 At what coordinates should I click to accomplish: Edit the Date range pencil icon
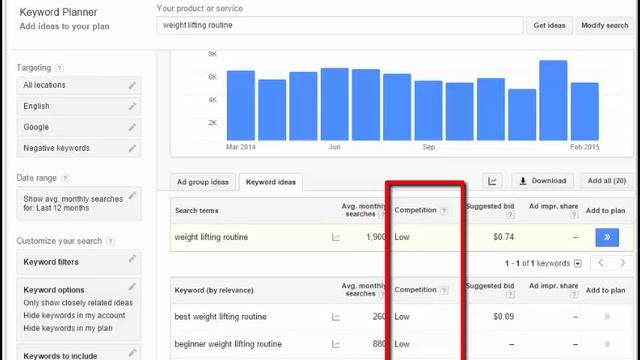pos(132,196)
